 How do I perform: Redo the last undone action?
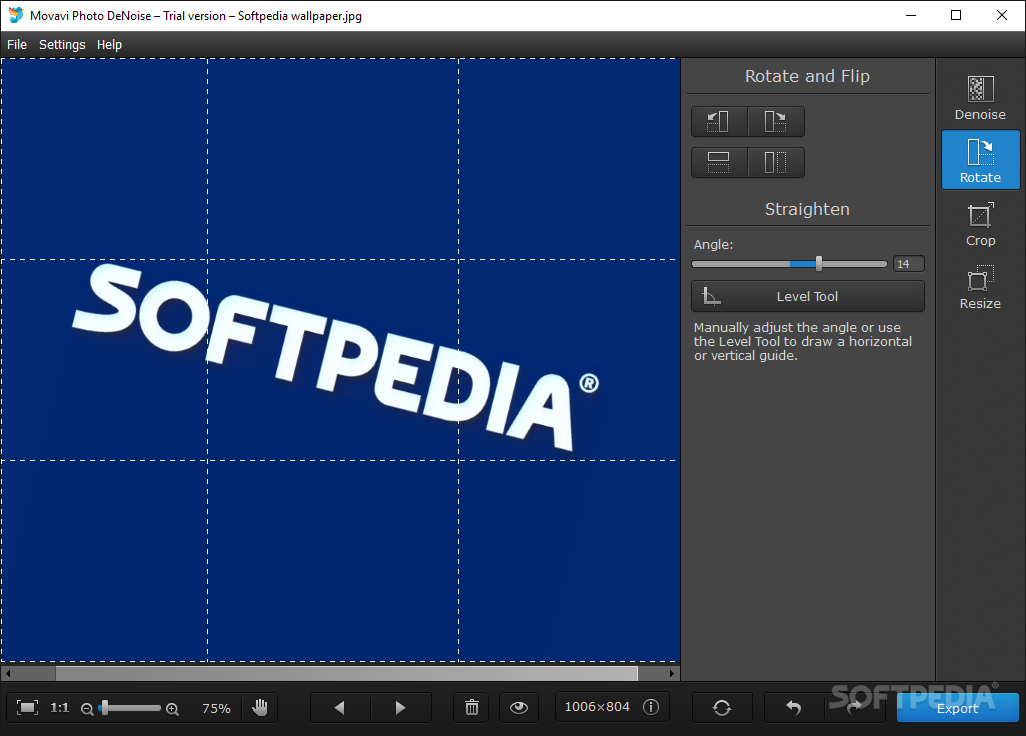855,707
